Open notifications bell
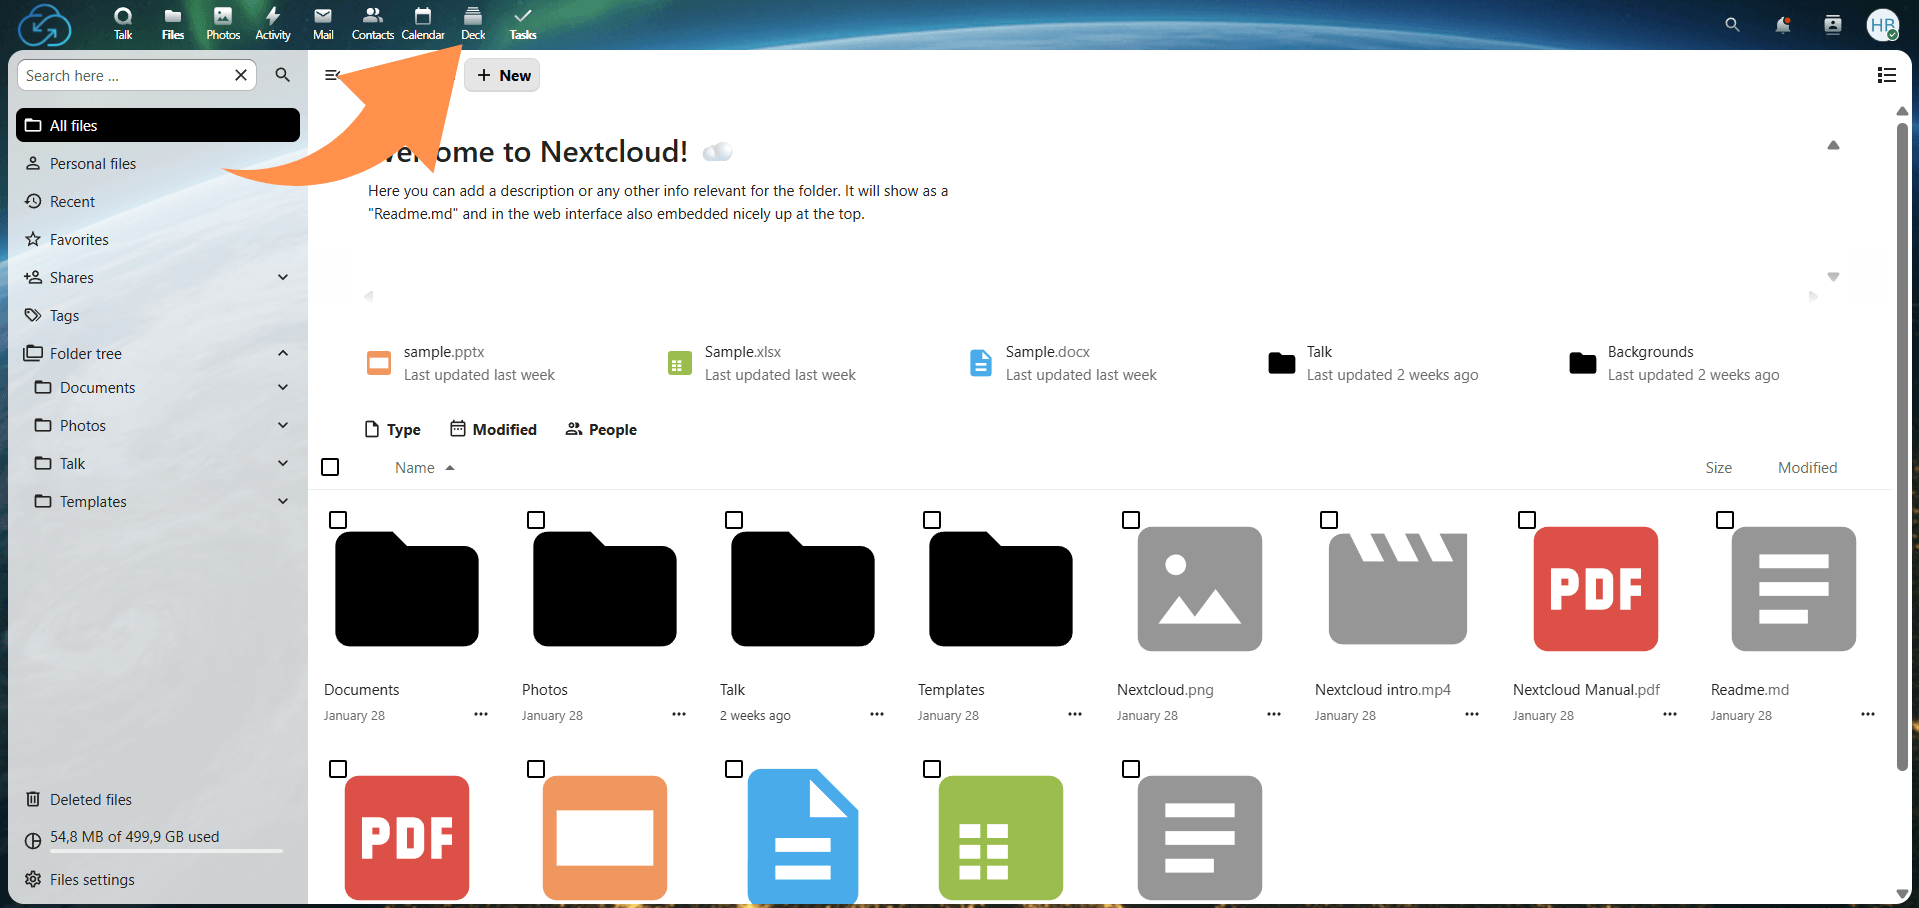Screen dimensions: 1919x908 point(1782,25)
